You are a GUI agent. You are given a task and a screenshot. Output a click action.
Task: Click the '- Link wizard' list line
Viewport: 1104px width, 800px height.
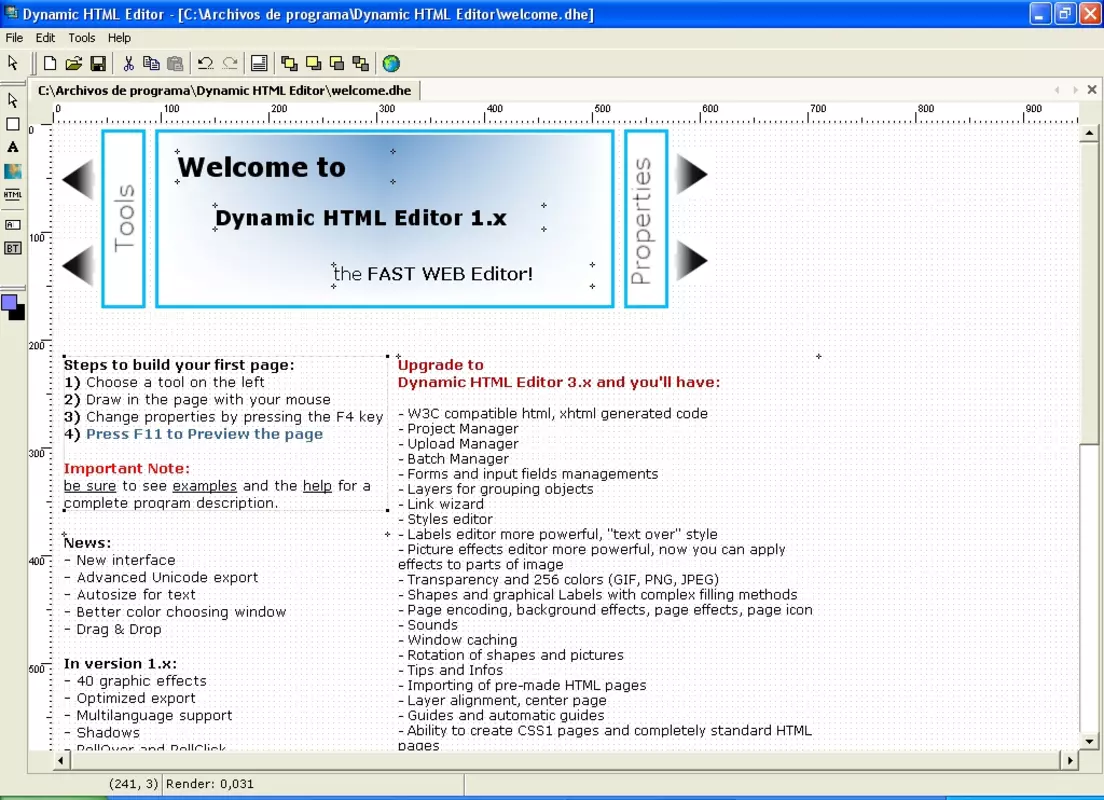point(441,504)
